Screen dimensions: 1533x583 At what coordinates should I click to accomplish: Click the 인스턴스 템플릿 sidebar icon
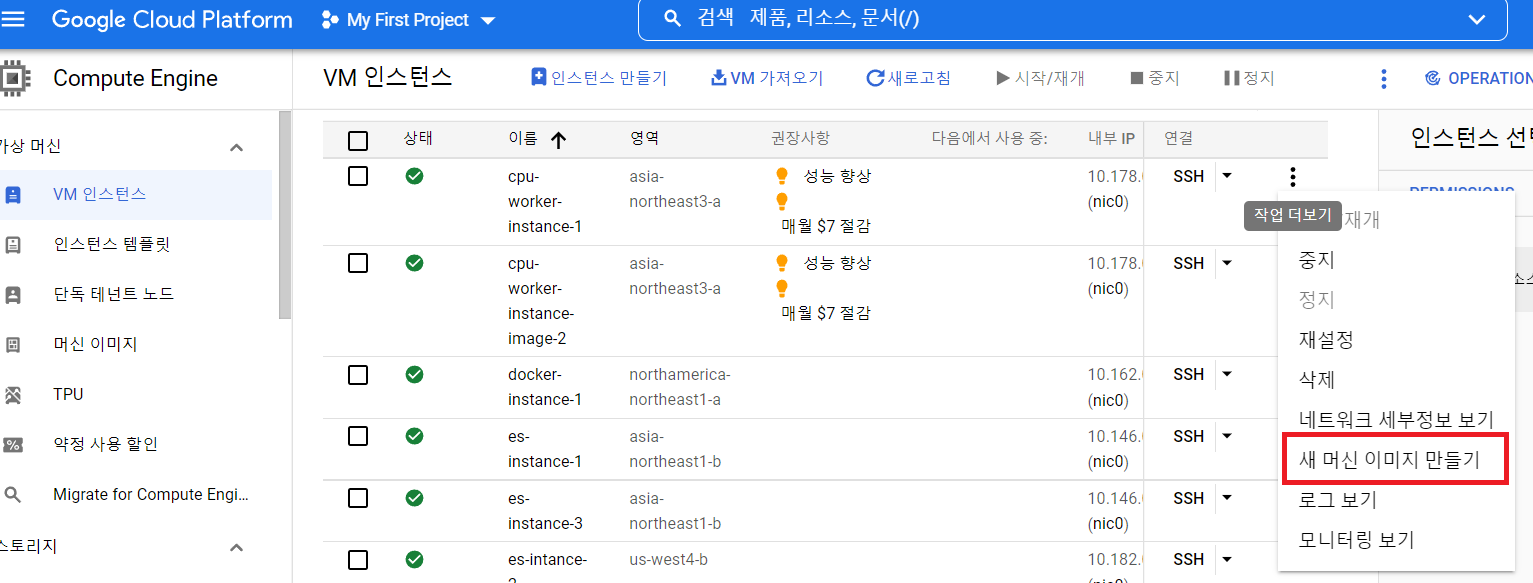coord(13,244)
